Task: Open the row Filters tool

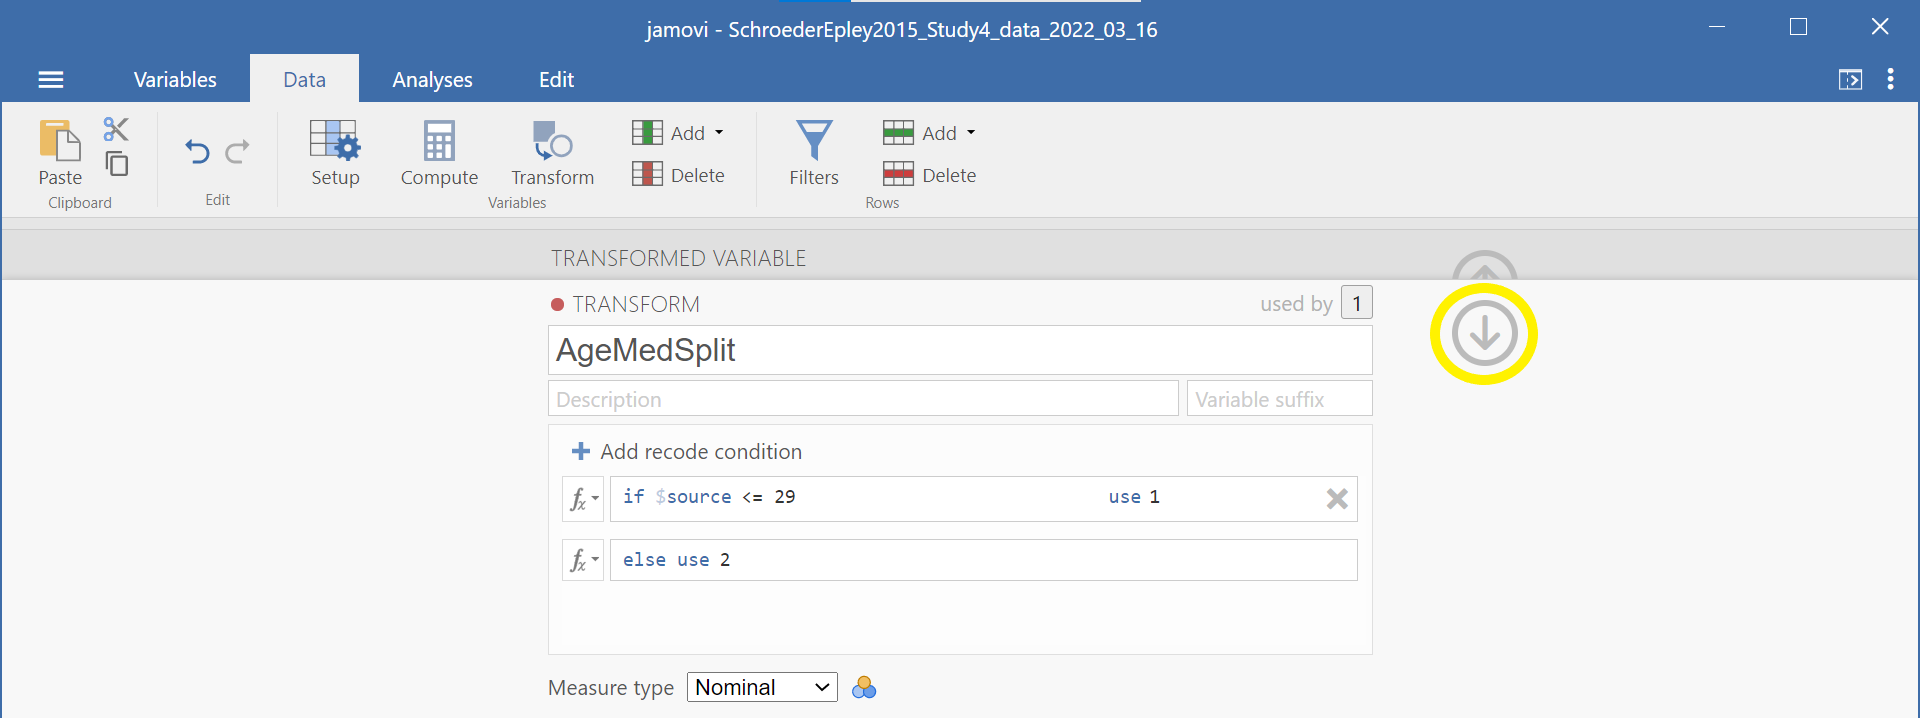Action: coord(814,152)
